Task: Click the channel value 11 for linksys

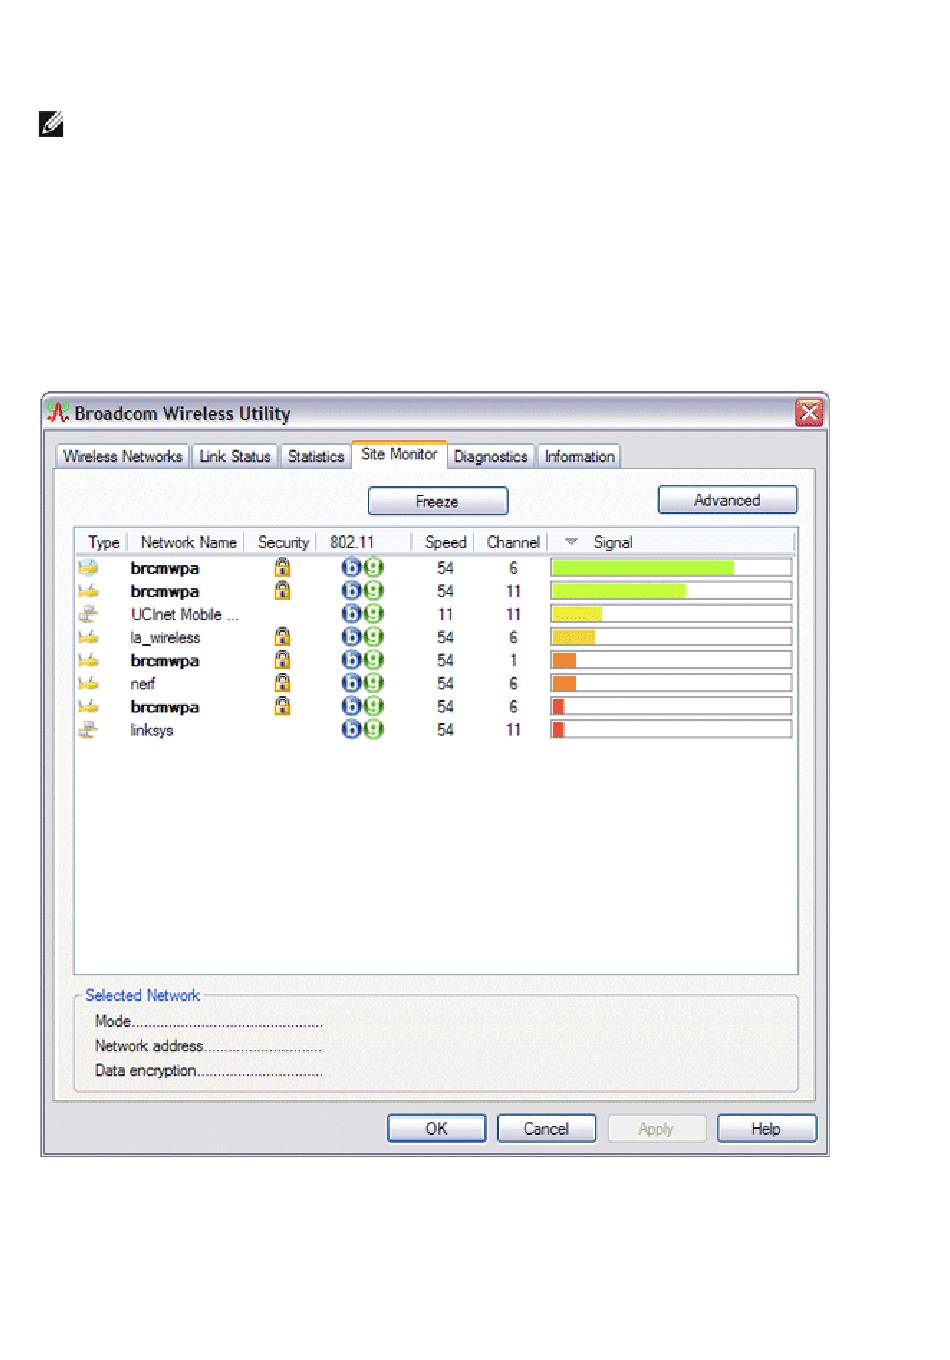Action: [x=513, y=730]
